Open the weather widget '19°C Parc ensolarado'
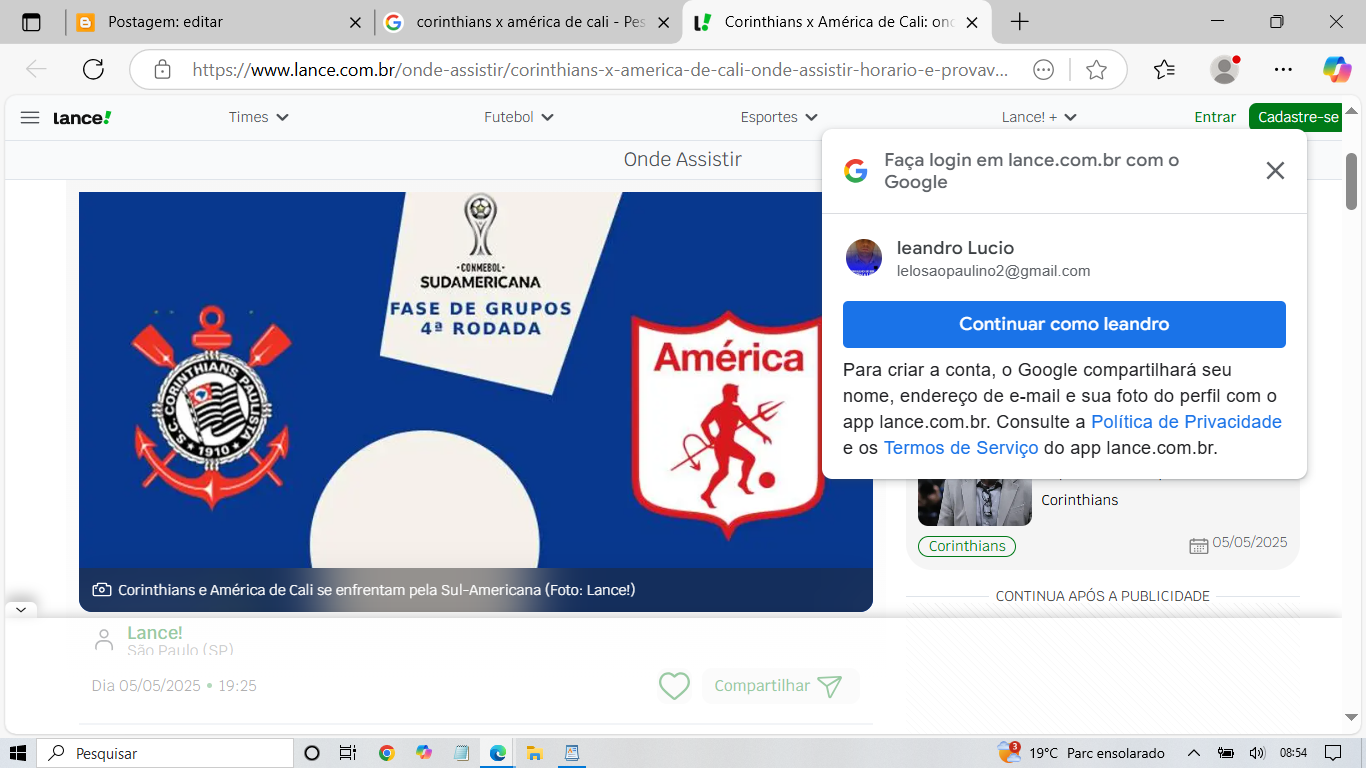 point(1082,753)
